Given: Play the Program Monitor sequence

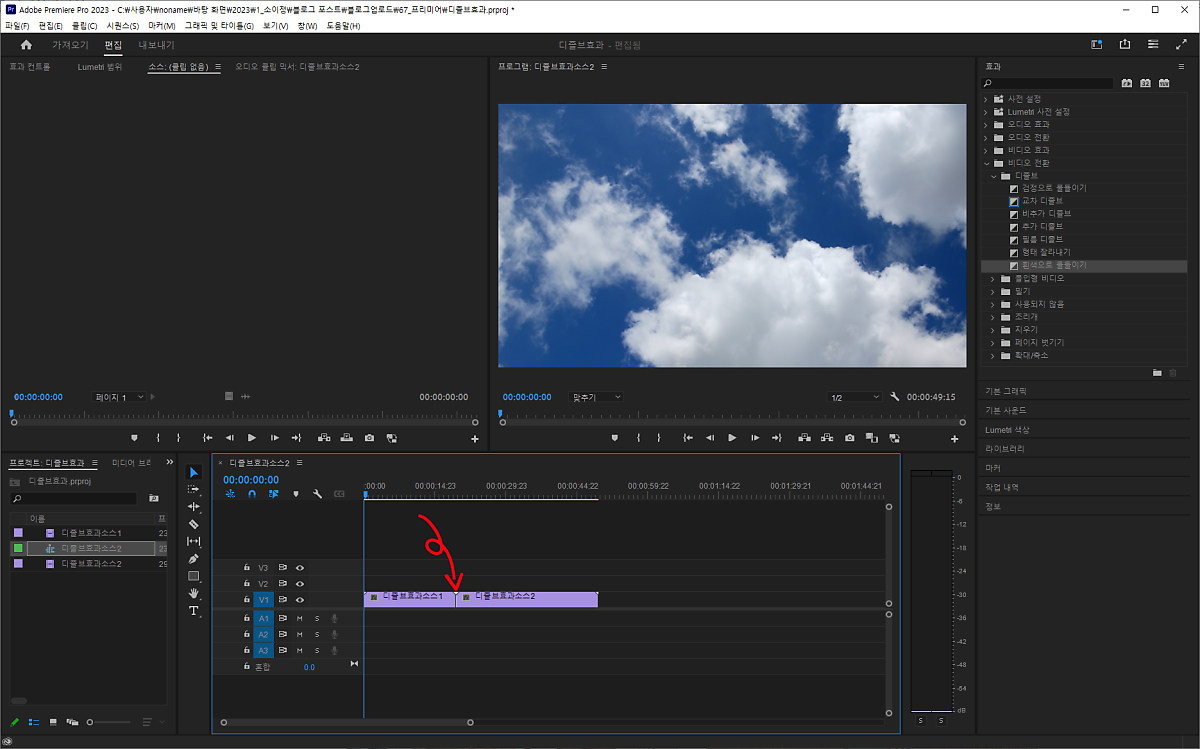Looking at the screenshot, I should click(x=732, y=438).
